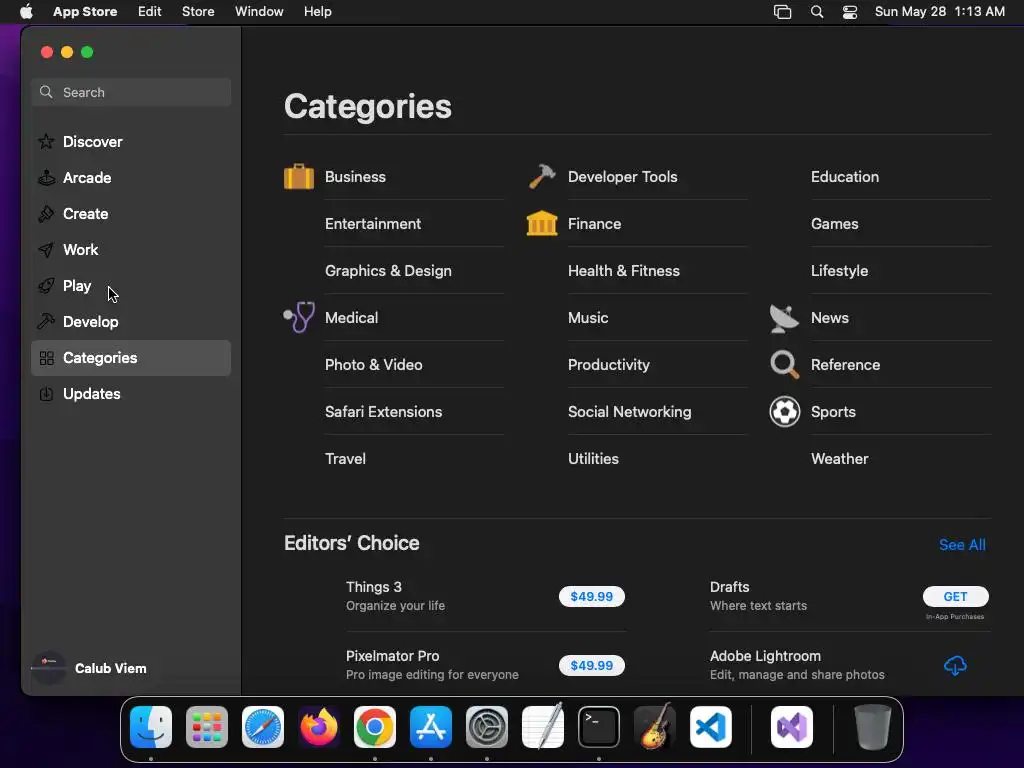This screenshot has height=768, width=1024.
Task: Select the Categories grid icon
Action: [46, 358]
